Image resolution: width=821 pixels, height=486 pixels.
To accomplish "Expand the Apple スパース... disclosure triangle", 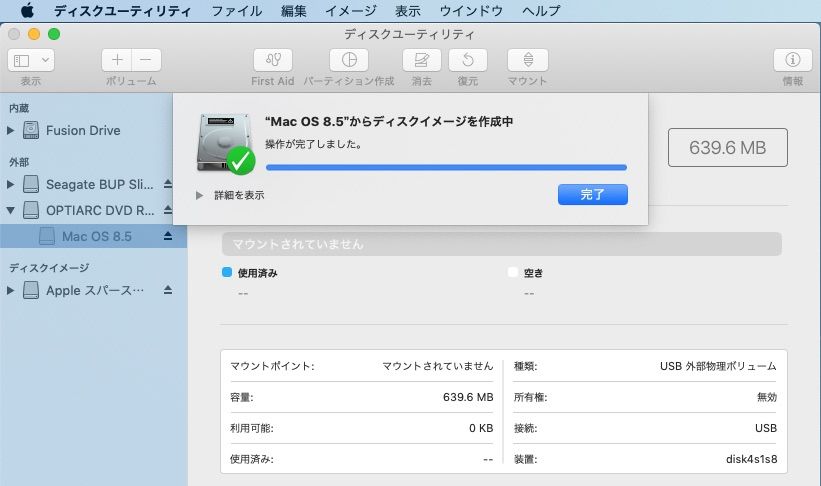I will [x=10, y=290].
